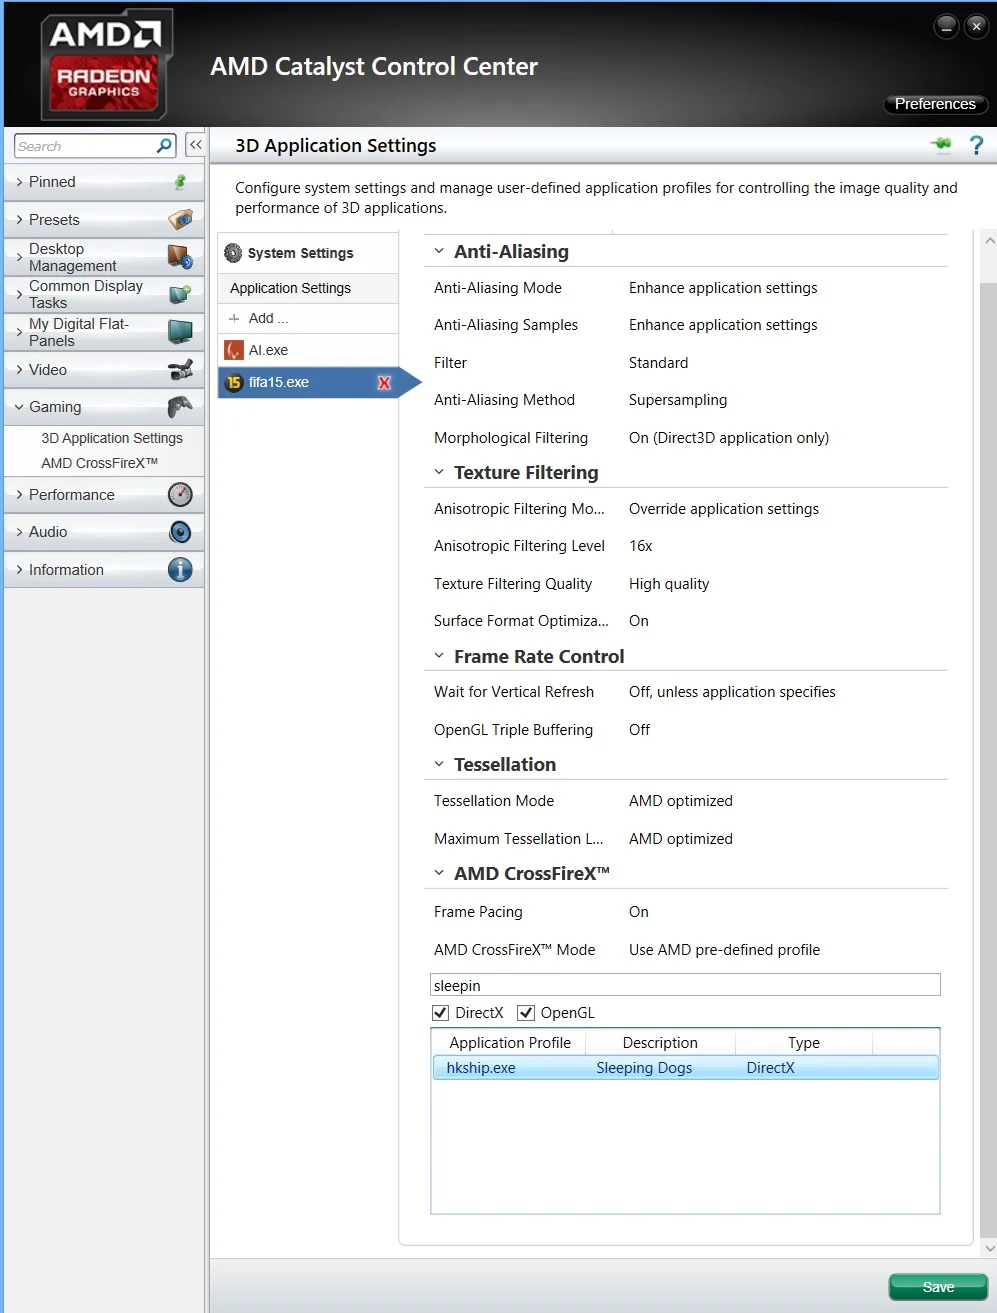This screenshot has height=1313, width=997.
Task: Expand the Presets section
Action: pyautogui.click(x=19, y=220)
